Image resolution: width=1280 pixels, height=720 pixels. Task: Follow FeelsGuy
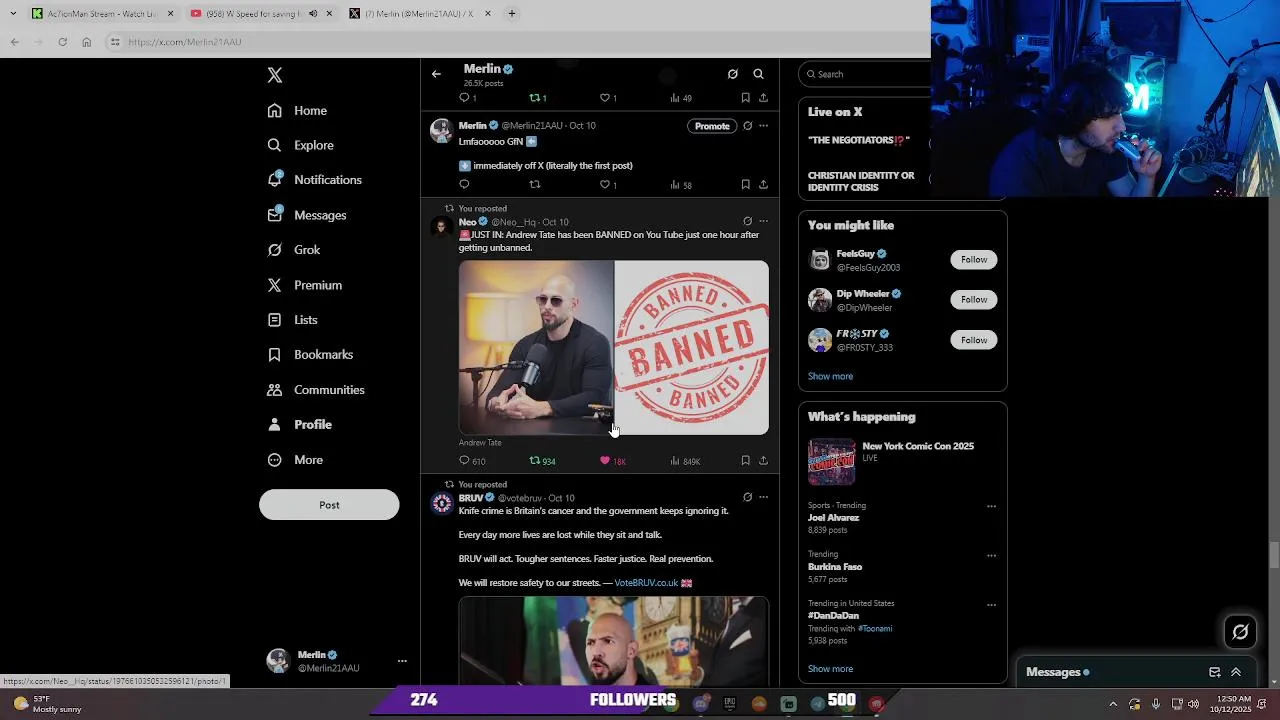(974, 260)
